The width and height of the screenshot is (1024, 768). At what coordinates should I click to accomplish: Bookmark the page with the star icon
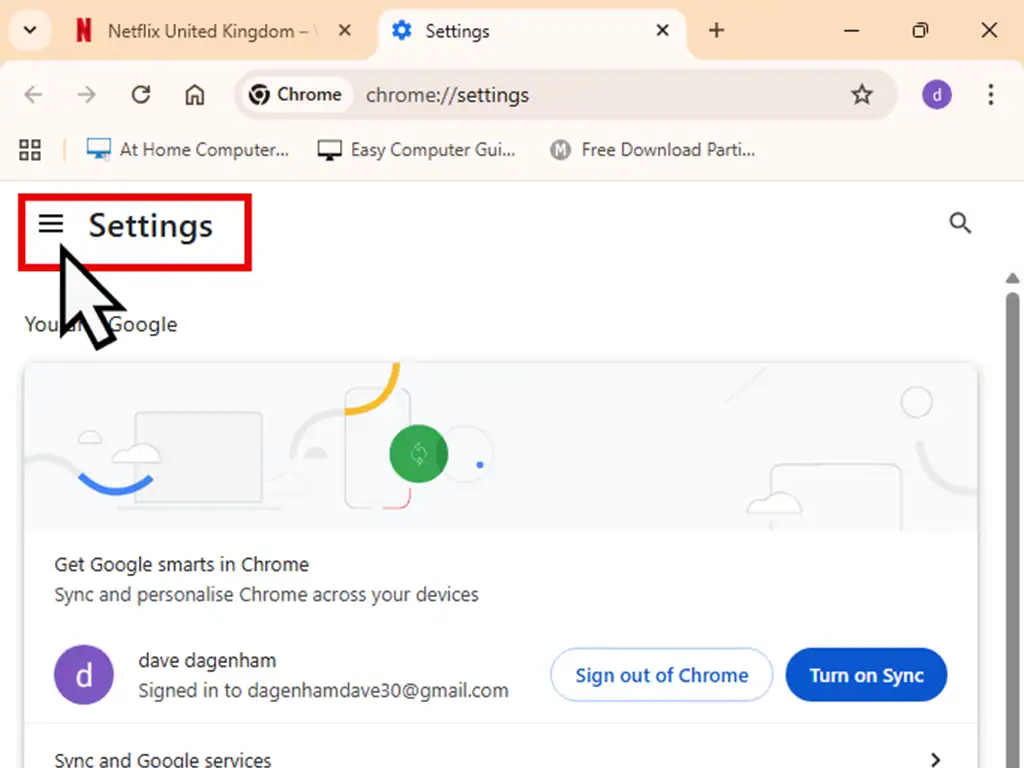pos(862,94)
